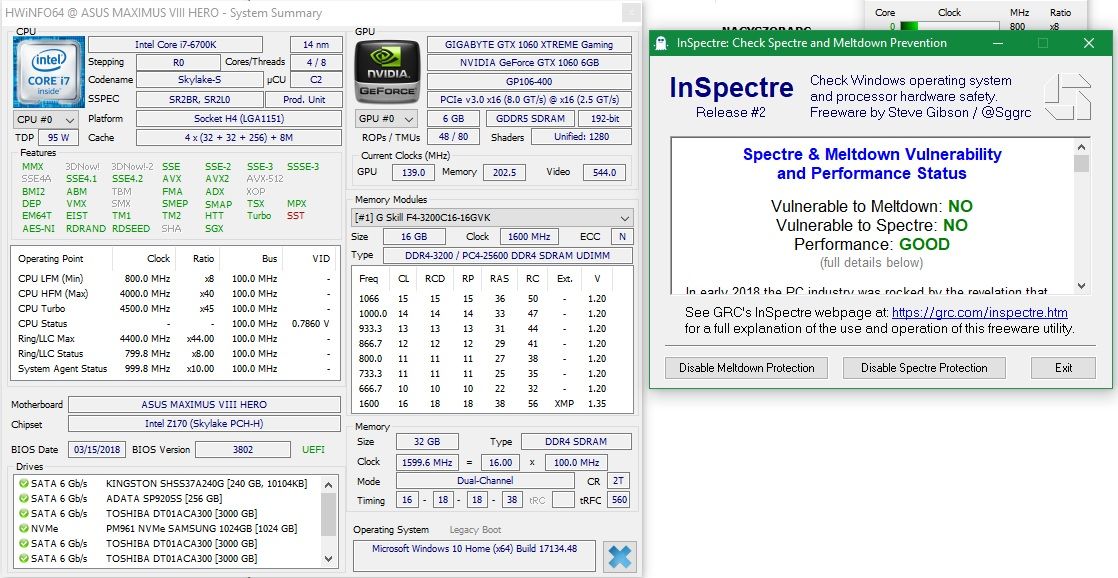
Task: Click the Microsoft Windows 10 Home OS field
Action: click(474, 556)
